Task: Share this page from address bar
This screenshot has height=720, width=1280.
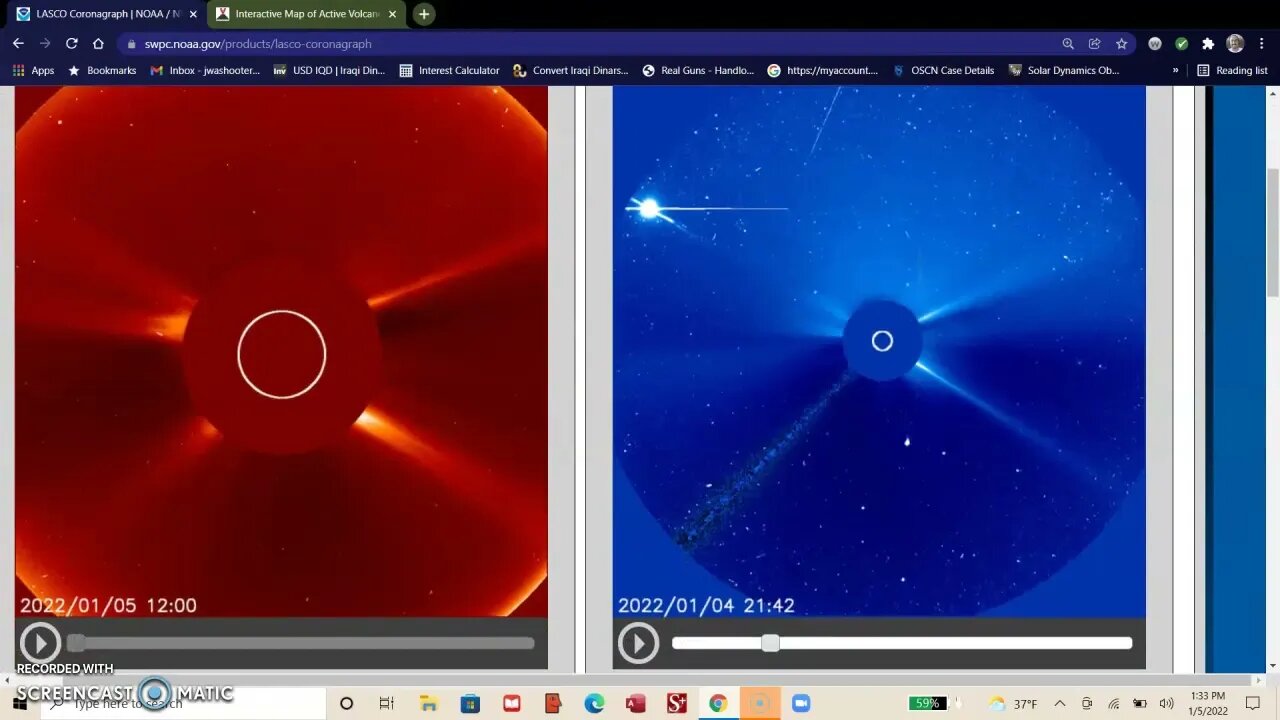Action: coord(1095,44)
